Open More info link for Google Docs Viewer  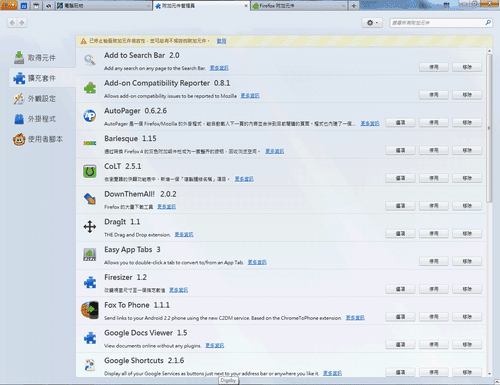[214, 346]
